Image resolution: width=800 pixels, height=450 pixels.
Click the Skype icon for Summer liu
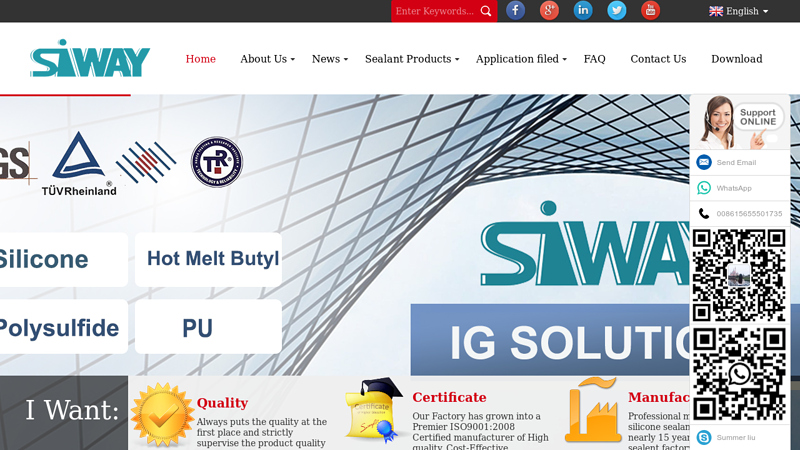(x=704, y=437)
